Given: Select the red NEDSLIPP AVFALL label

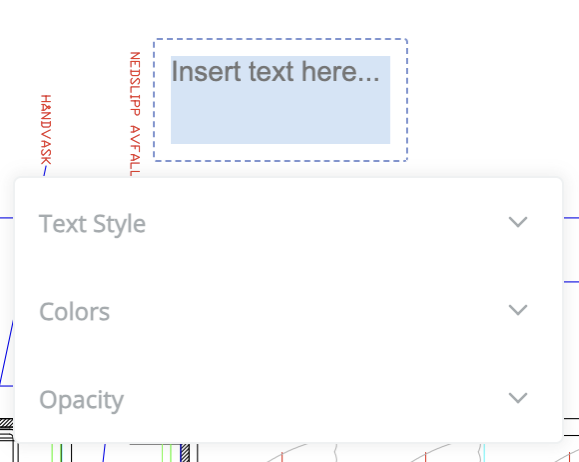Looking at the screenshot, I should coord(135,114).
